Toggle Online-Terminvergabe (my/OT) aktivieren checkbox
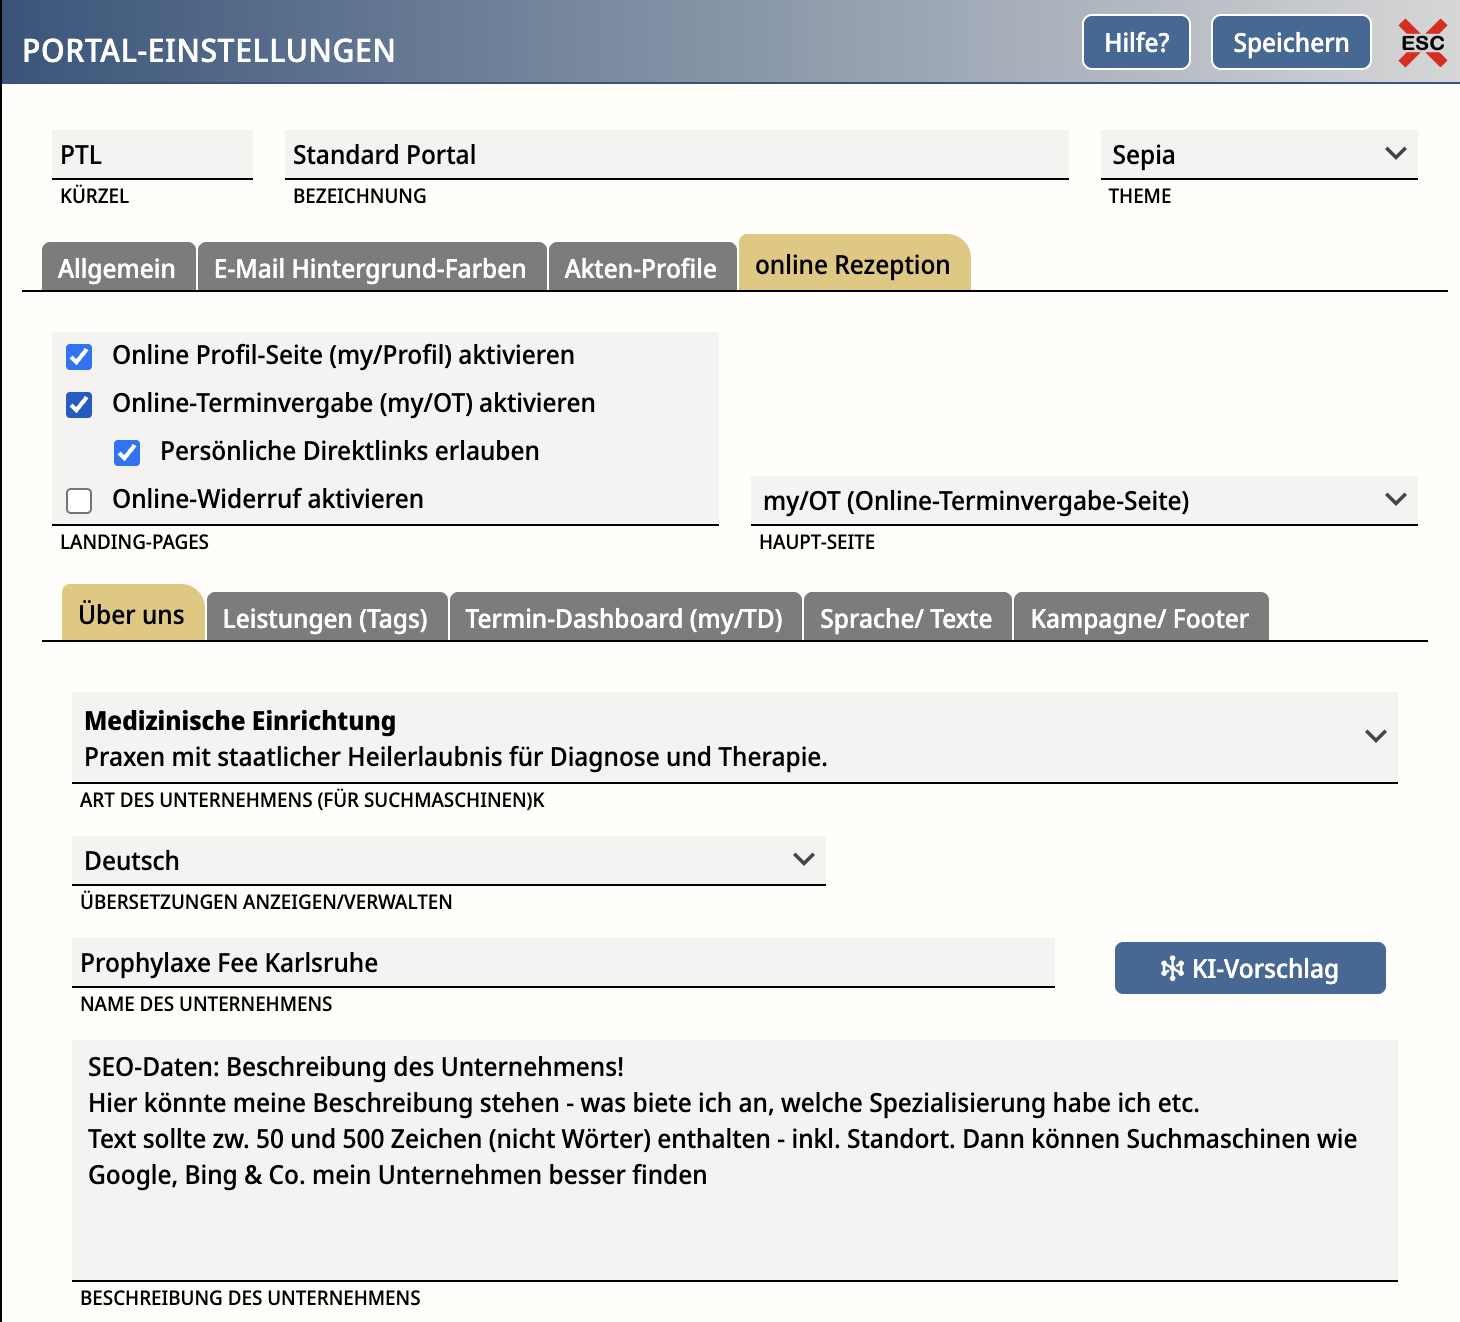Screen dimensions: 1460x1322 [79, 404]
